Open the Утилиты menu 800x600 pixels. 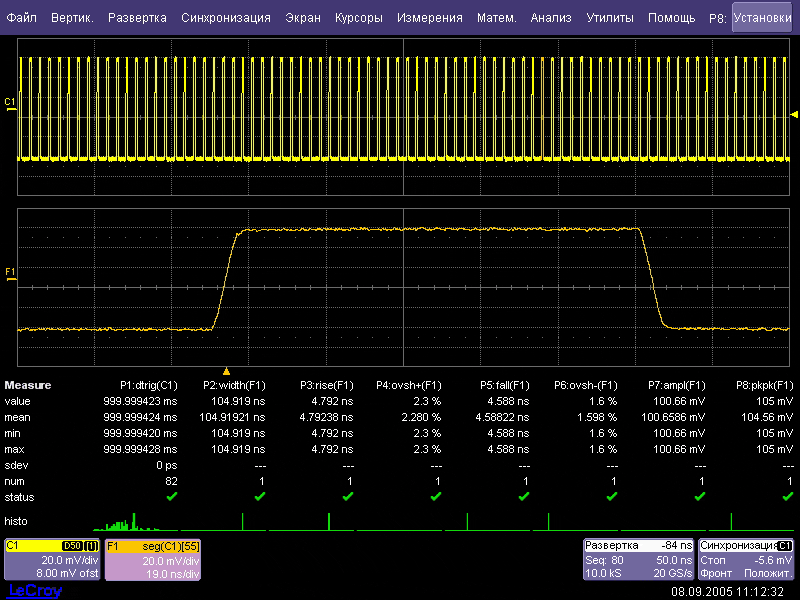coord(609,18)
